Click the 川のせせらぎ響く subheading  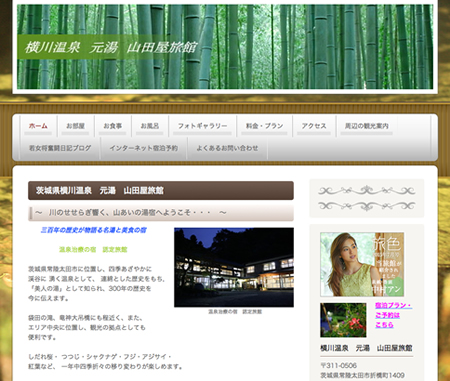pyautogui.click(x=161, y=213)
